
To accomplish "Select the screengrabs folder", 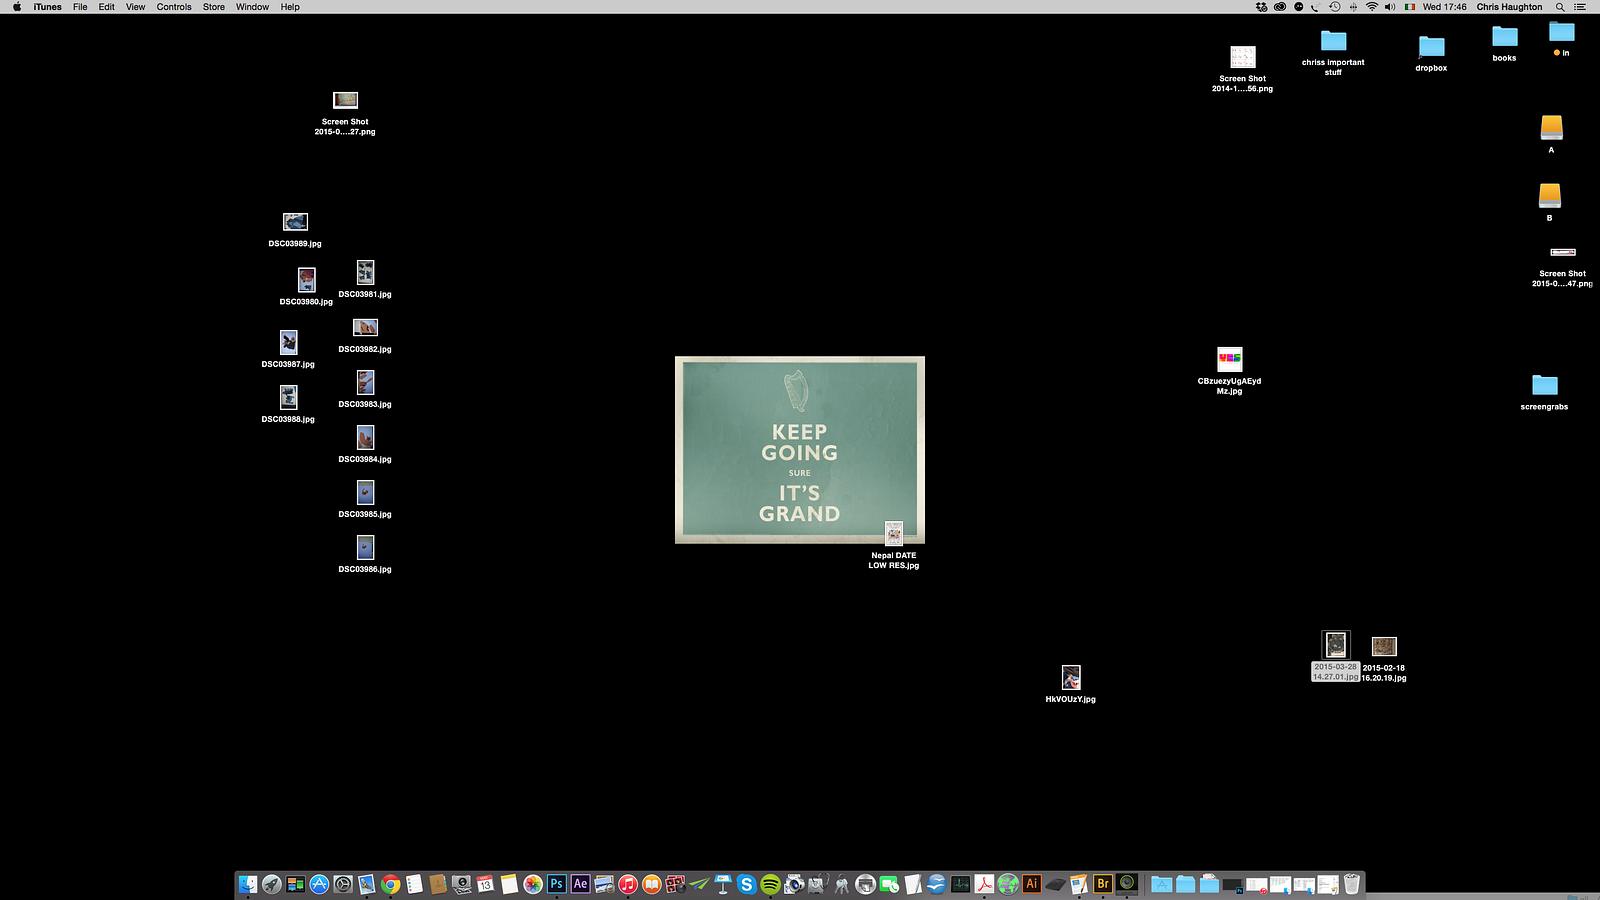I will [x=1544, y=392].
